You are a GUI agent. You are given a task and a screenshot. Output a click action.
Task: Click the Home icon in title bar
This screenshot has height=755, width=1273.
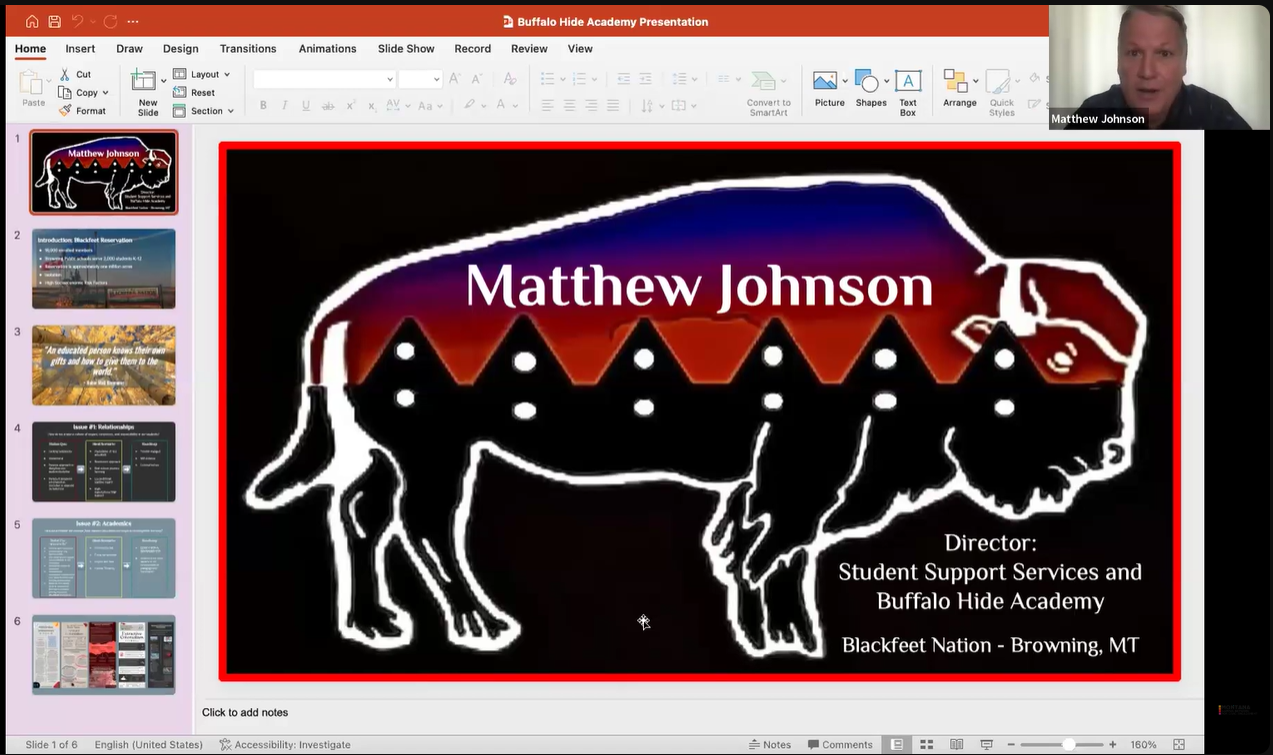tap(32, 21)
